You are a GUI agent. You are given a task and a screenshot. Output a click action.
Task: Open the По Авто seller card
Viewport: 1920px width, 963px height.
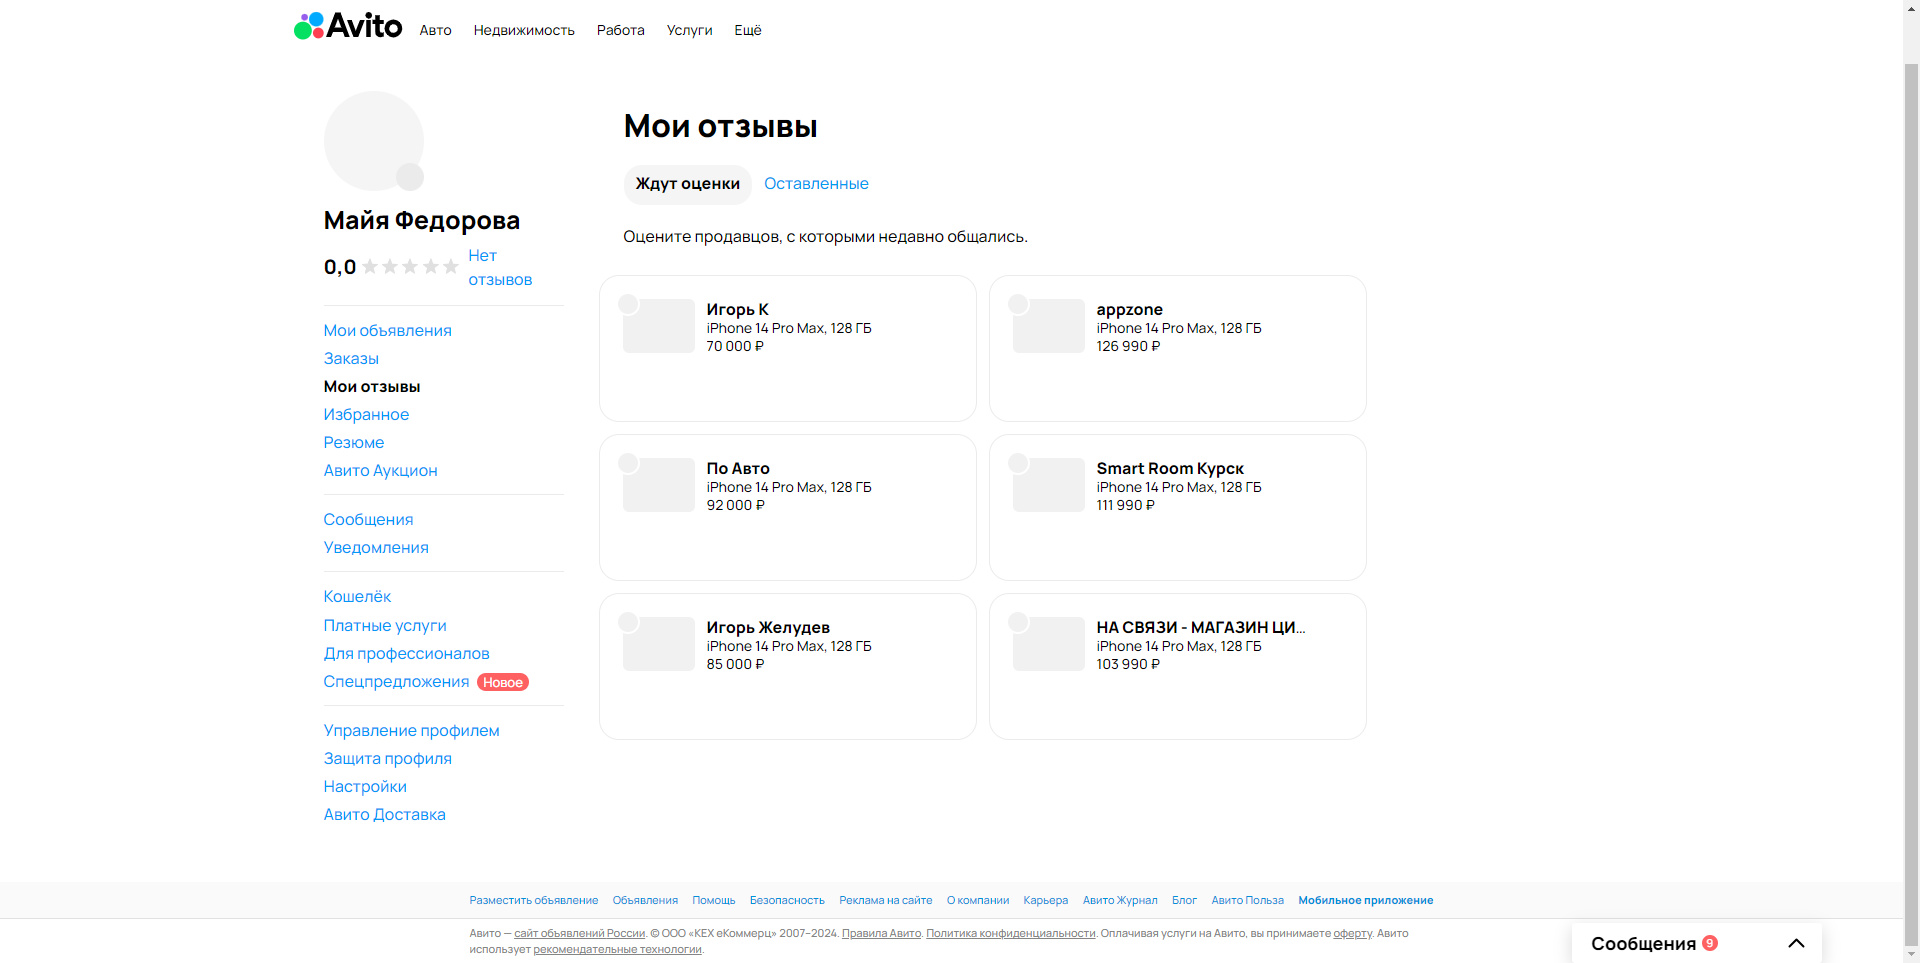(x=788, y=507)
